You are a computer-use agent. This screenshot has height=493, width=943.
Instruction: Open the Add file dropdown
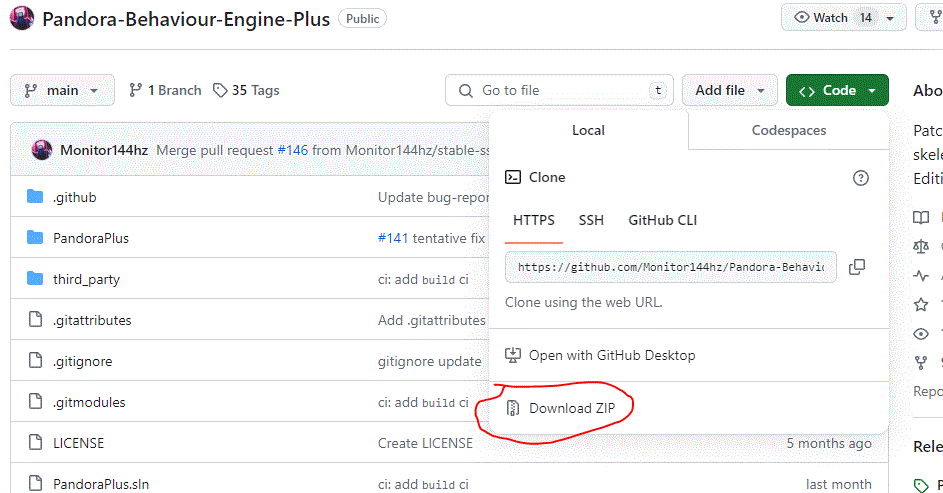pos(729,90)
